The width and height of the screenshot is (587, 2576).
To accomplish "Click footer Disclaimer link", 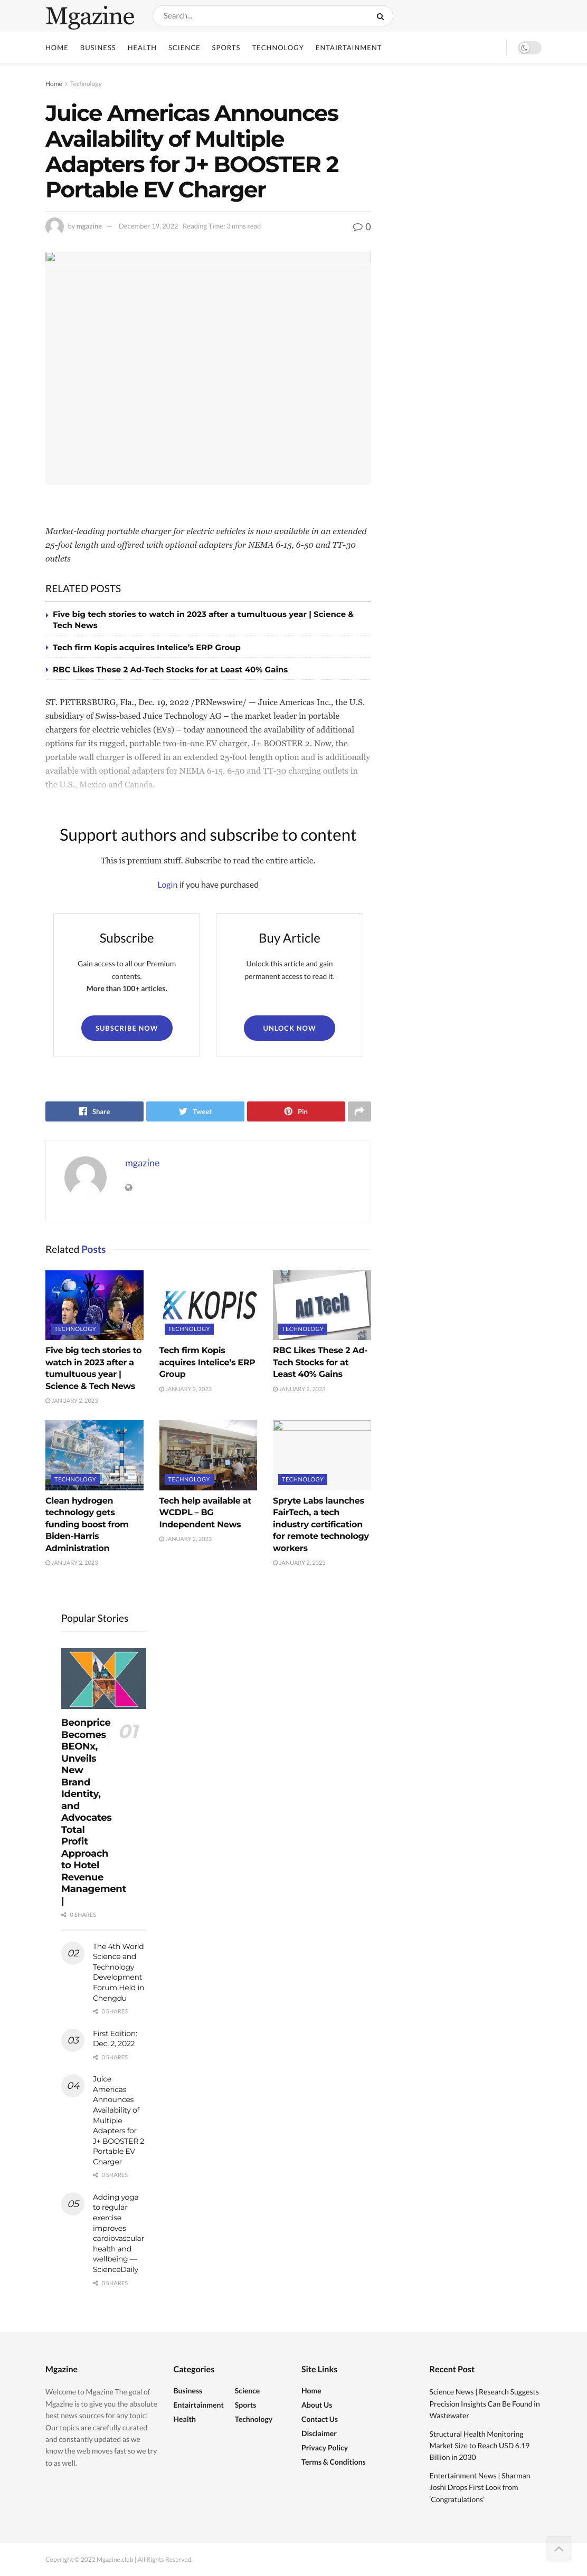I will point(319,2433).
